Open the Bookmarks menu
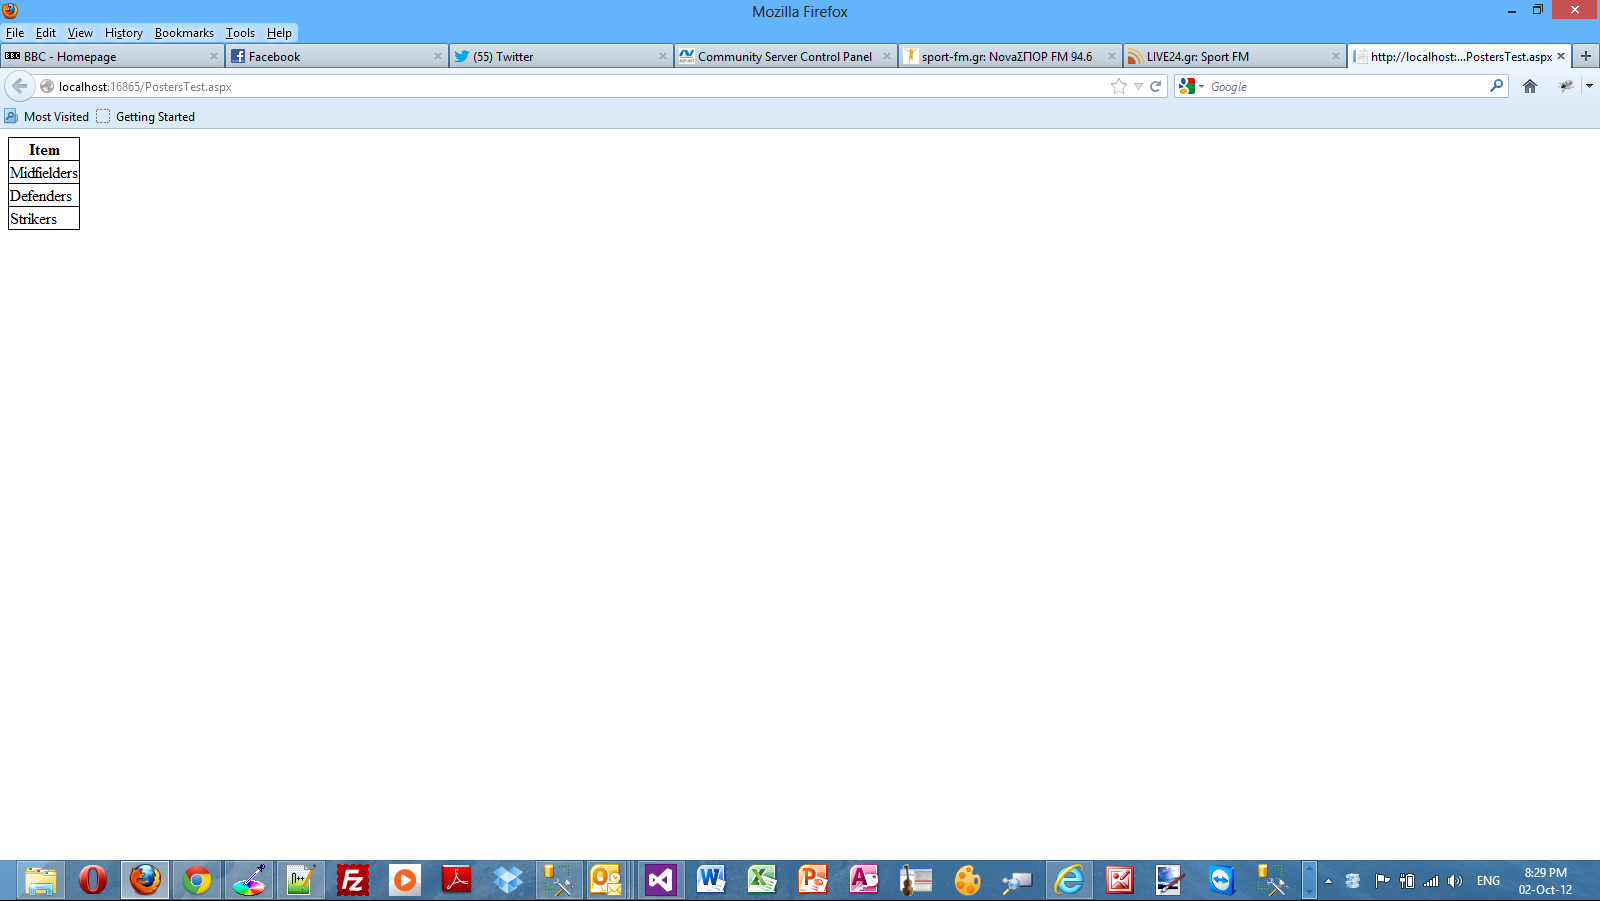This screenshot has height=901, width=1600. click(x=184, y=33)
